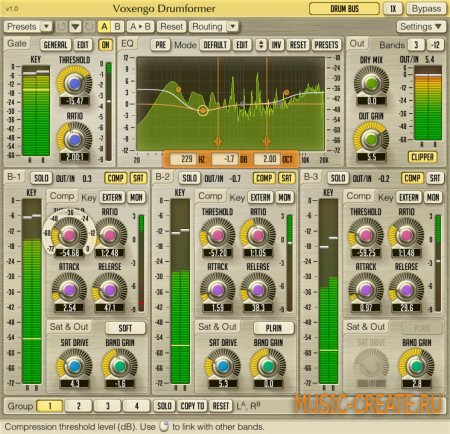Click the B-1 Sat Drive knob

click(x=74, y=366)
